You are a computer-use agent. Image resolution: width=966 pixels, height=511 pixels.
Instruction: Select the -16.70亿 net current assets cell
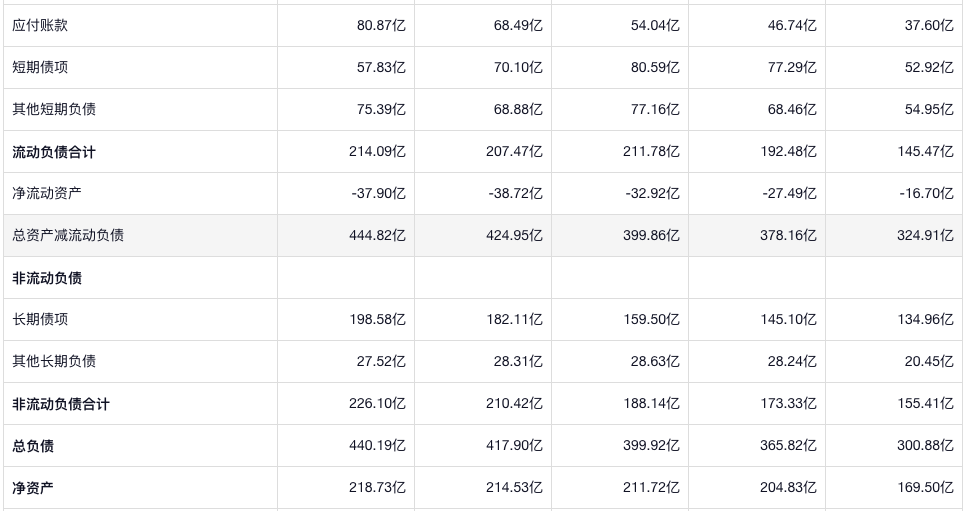point(925,193)
